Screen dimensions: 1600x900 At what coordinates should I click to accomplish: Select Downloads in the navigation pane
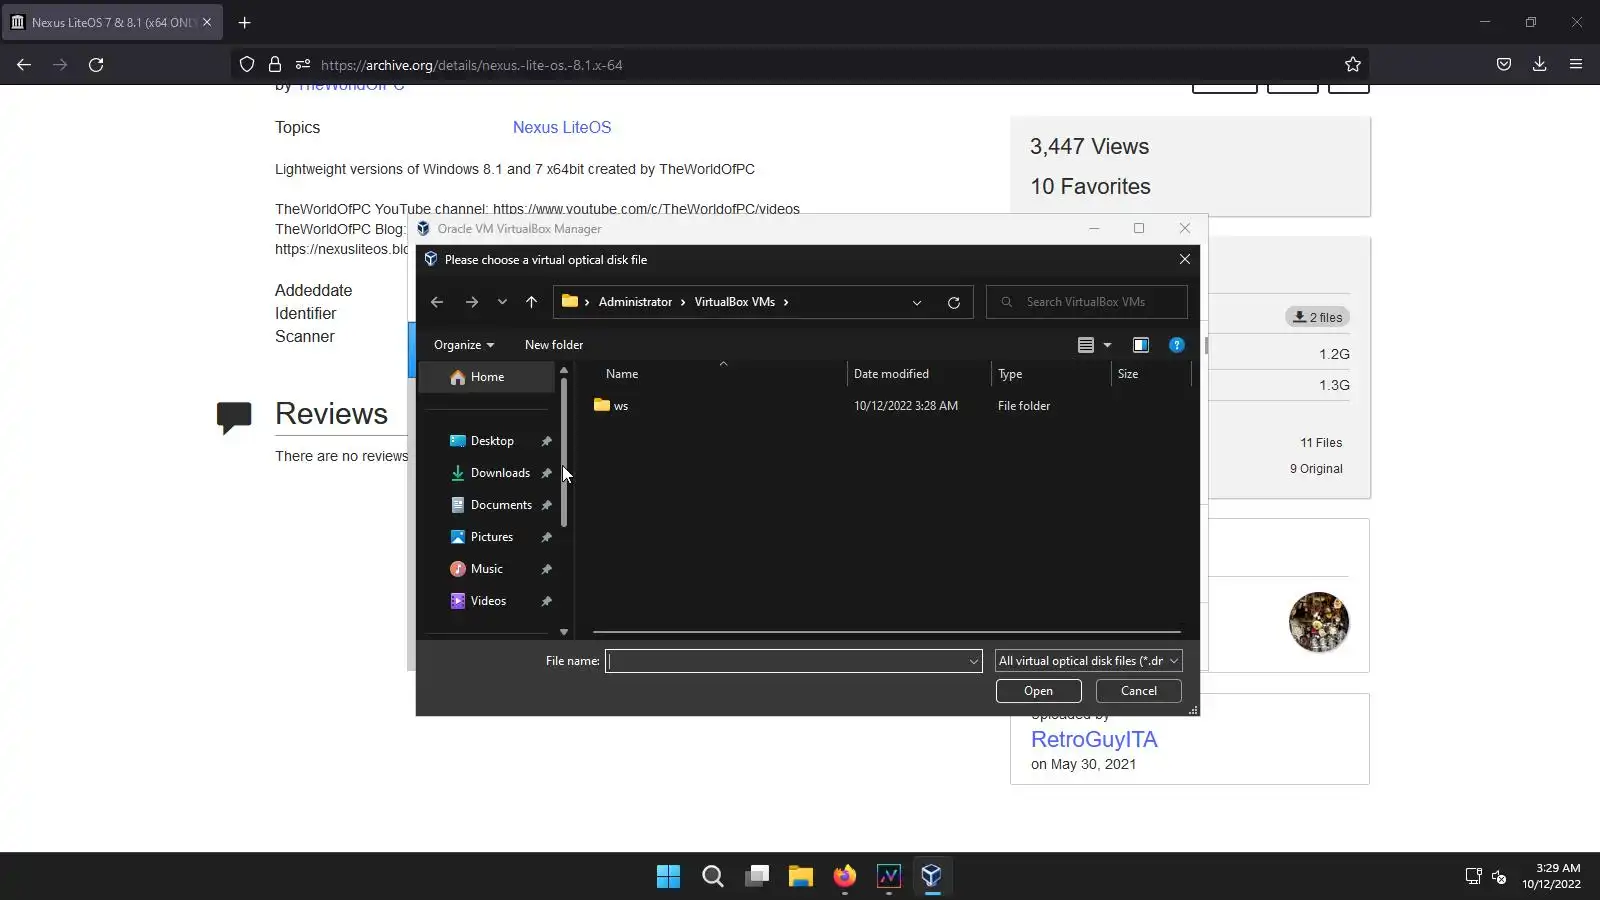pos(500,473)
